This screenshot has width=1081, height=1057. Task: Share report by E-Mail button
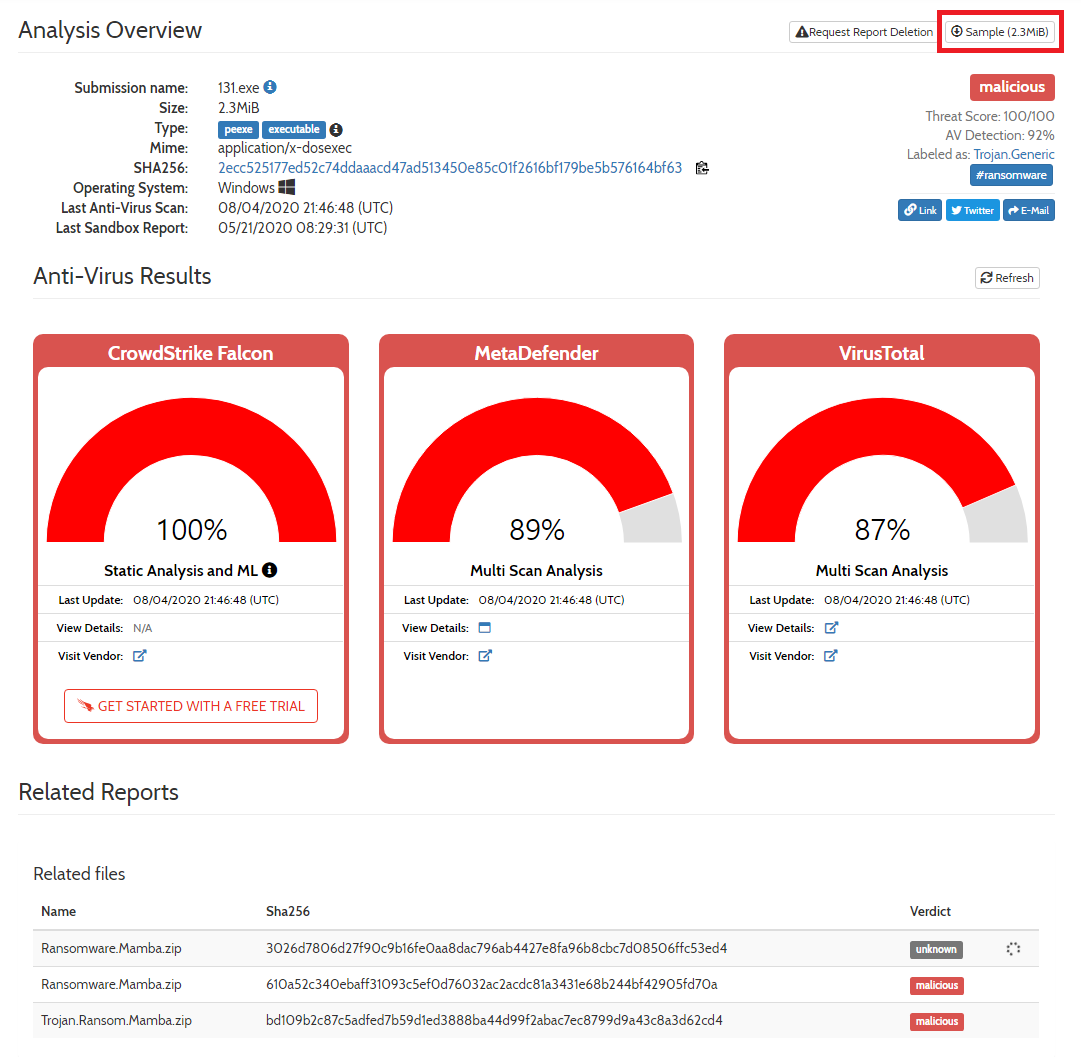coord(1029,210)
